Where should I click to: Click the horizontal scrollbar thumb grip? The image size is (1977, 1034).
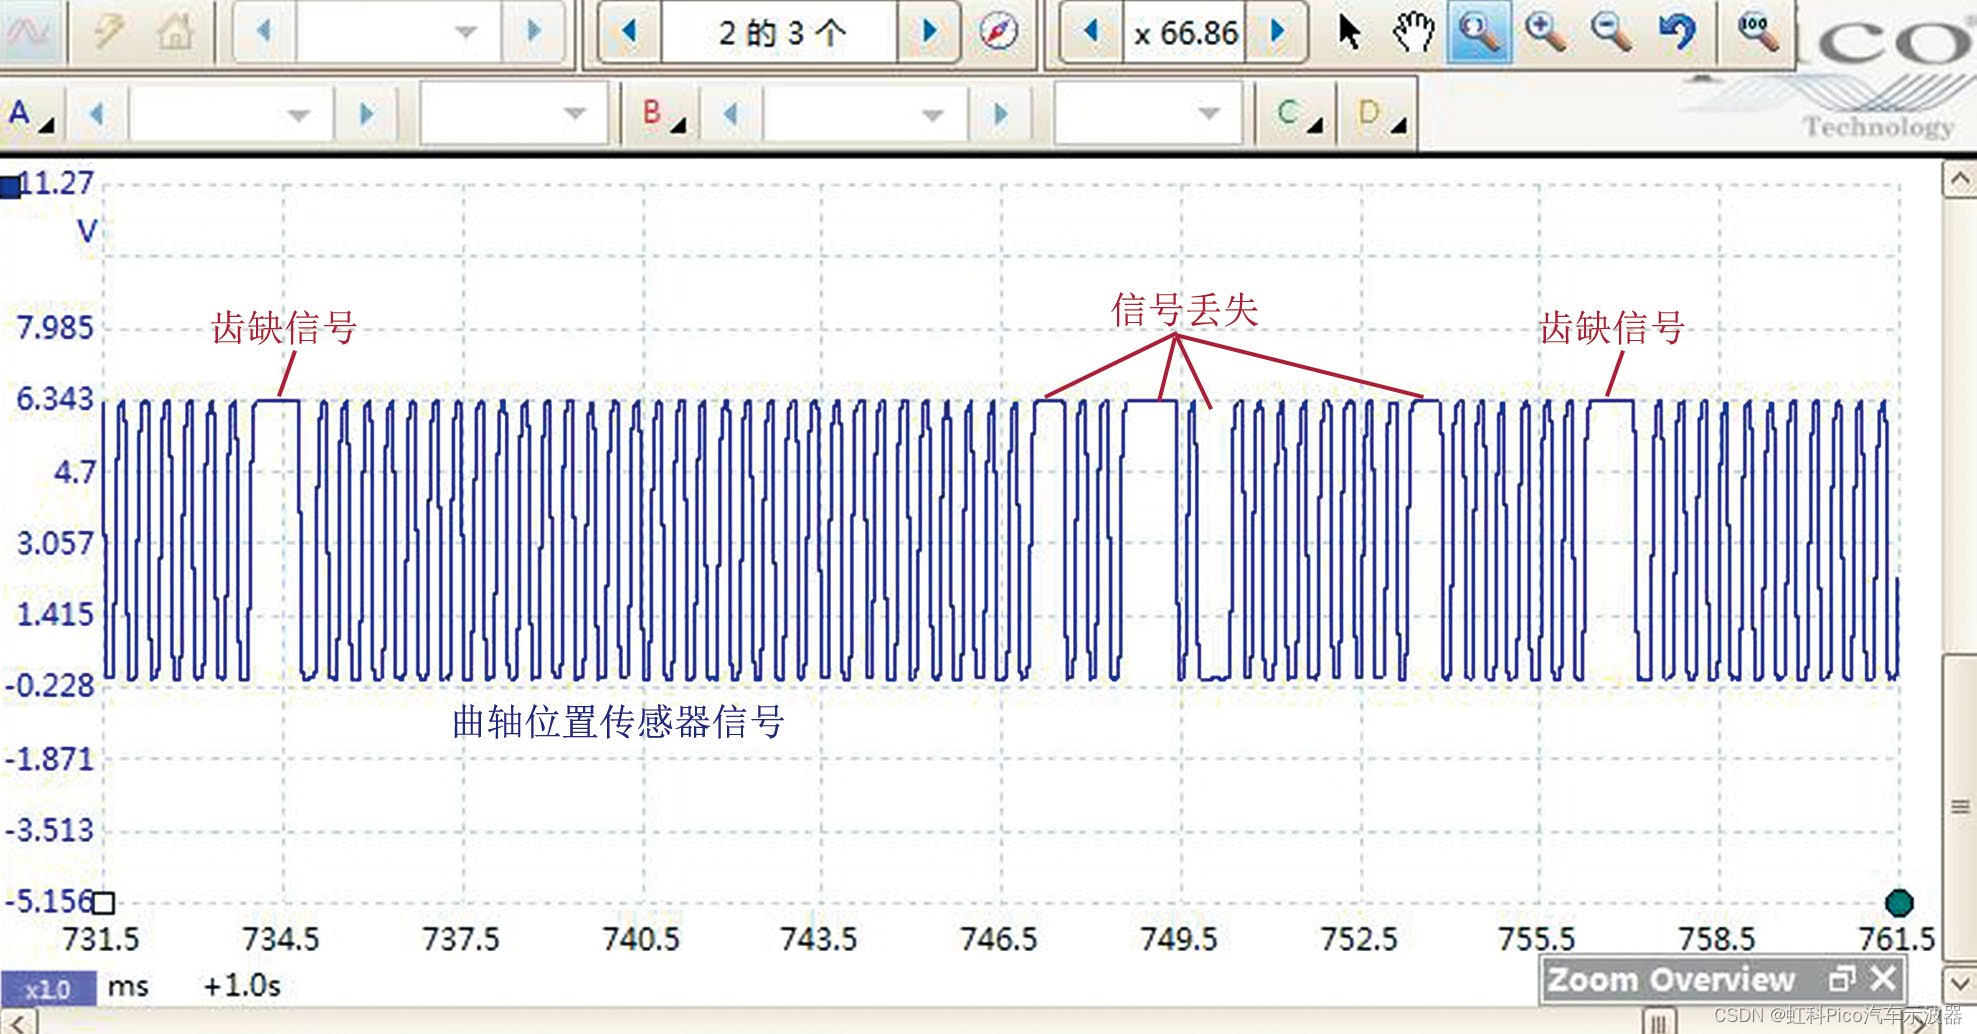(1659, 1023)
